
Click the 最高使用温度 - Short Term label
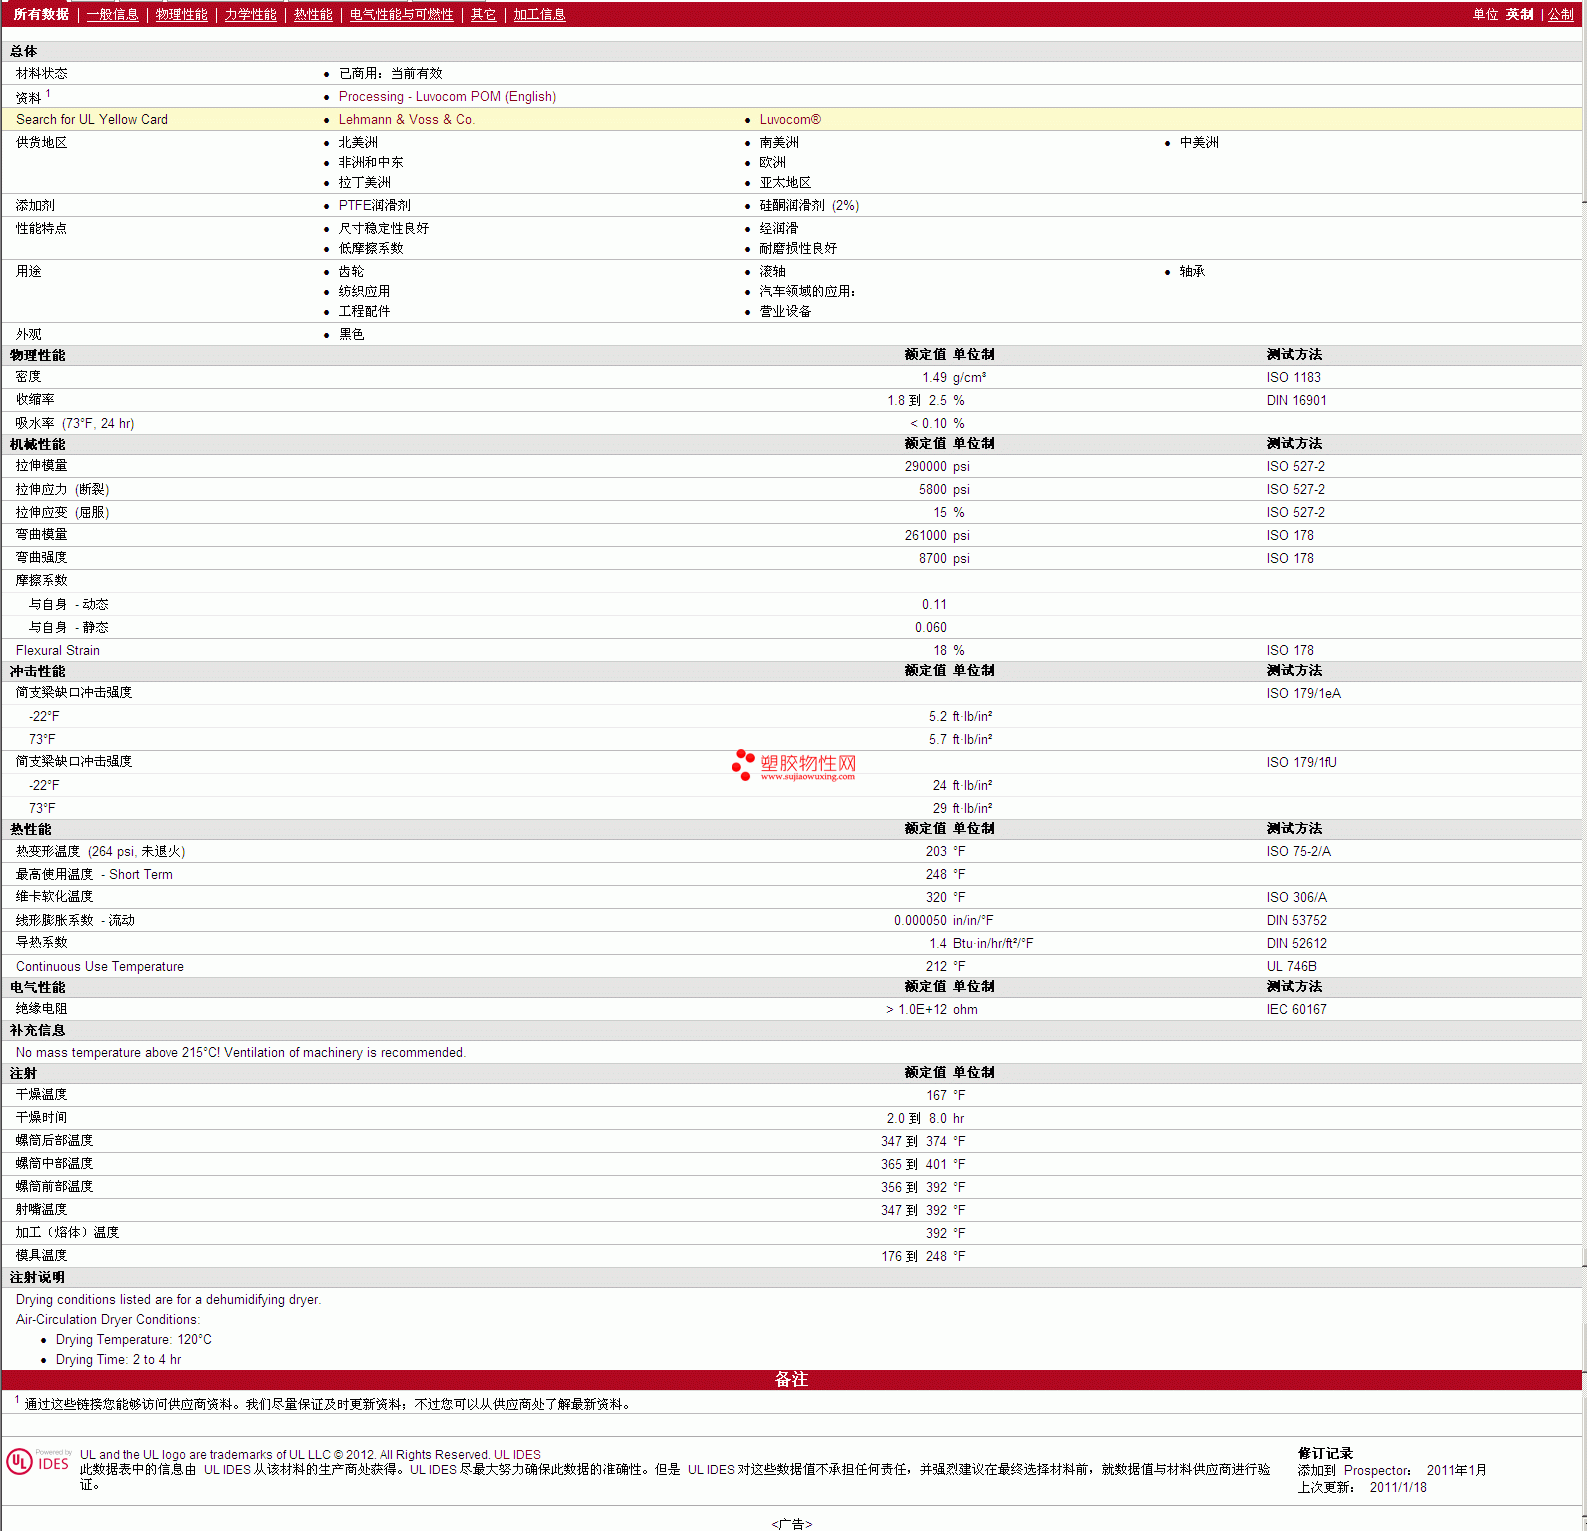click(x=94, y=874)
